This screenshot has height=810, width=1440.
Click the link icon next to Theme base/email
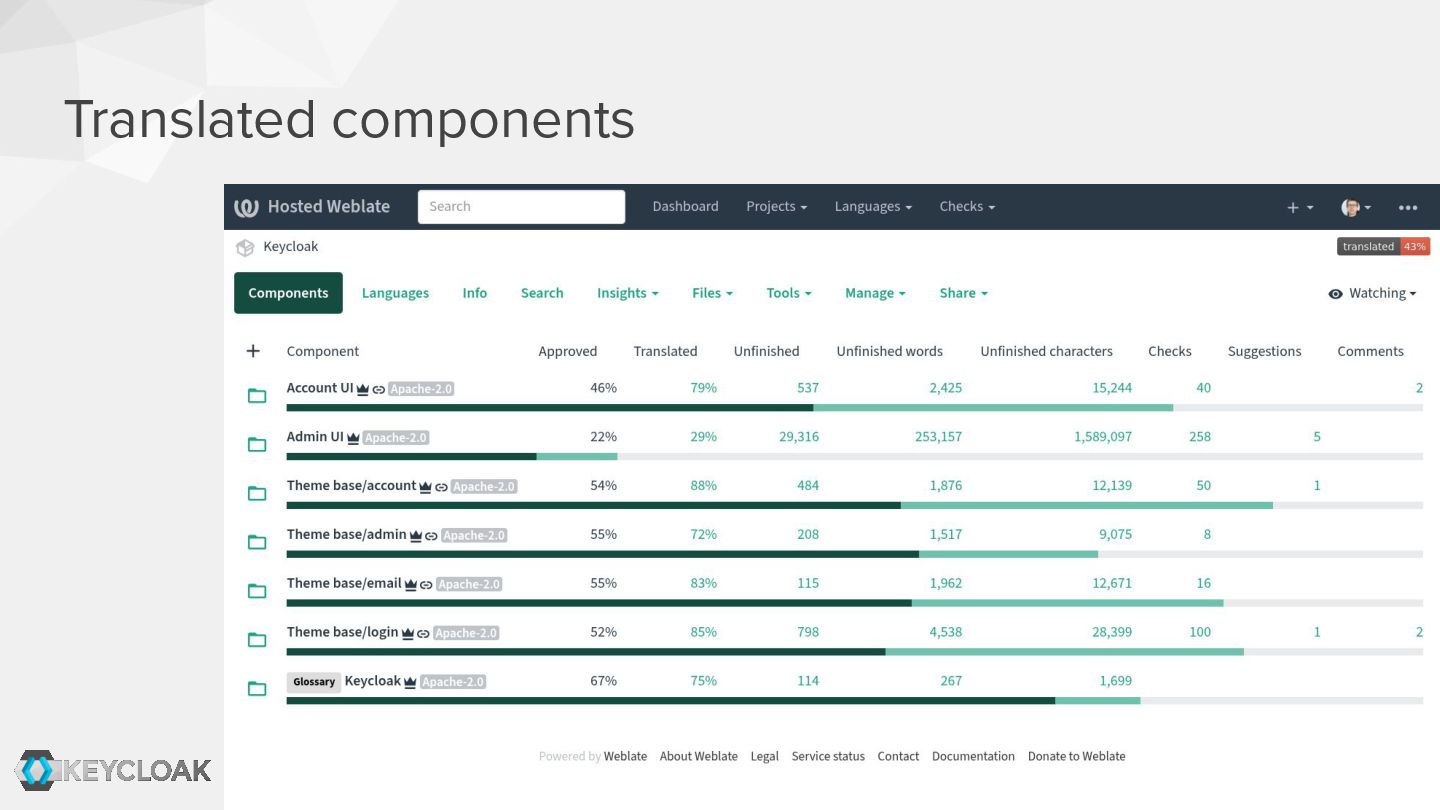(426, 585)
